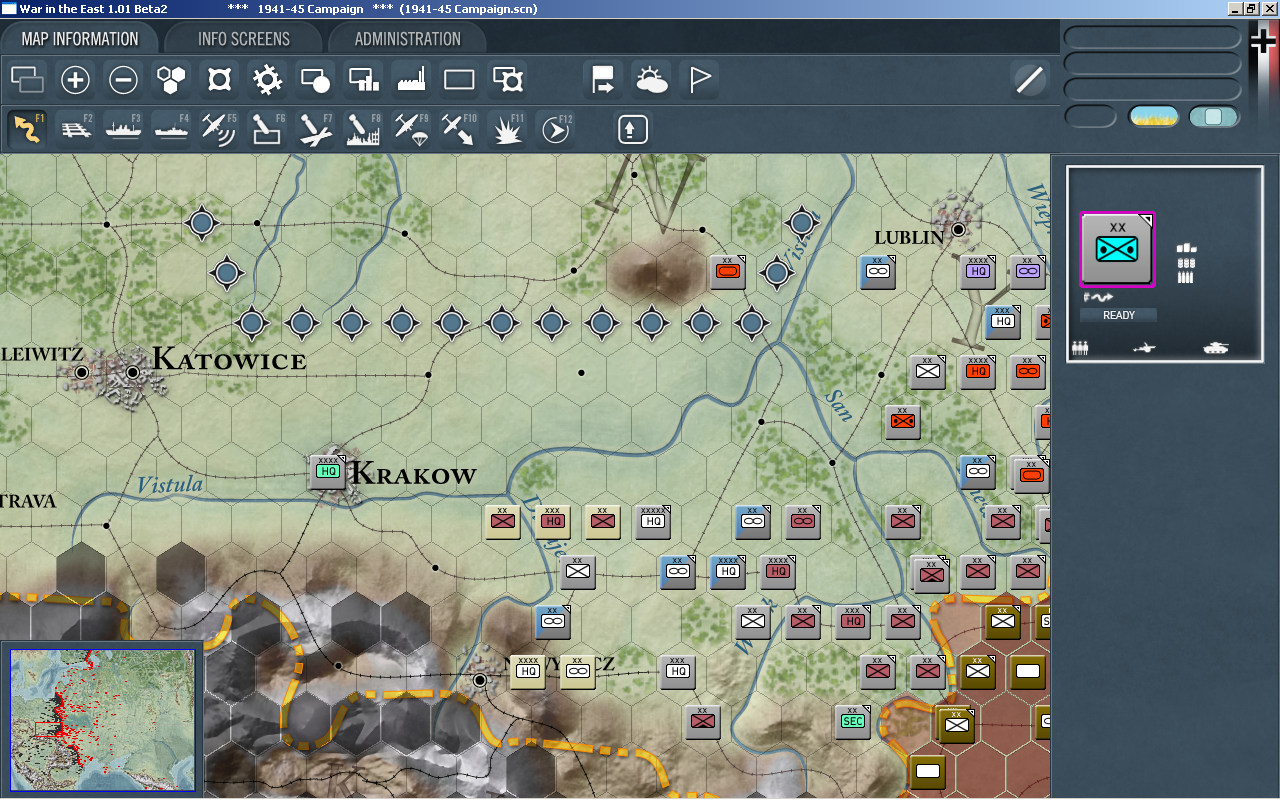
Task: Select the purple XXXX HQ unit near Lublin
Action: point(978,271)
